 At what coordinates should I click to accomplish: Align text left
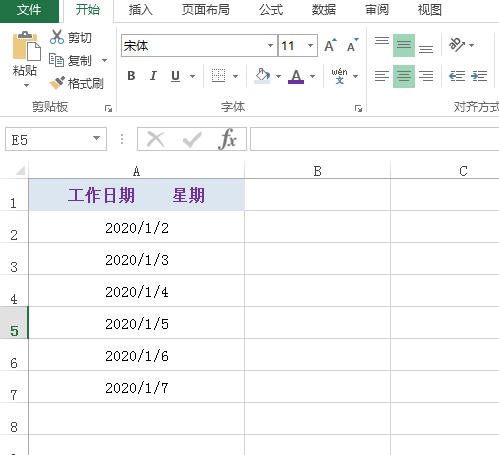382,76
